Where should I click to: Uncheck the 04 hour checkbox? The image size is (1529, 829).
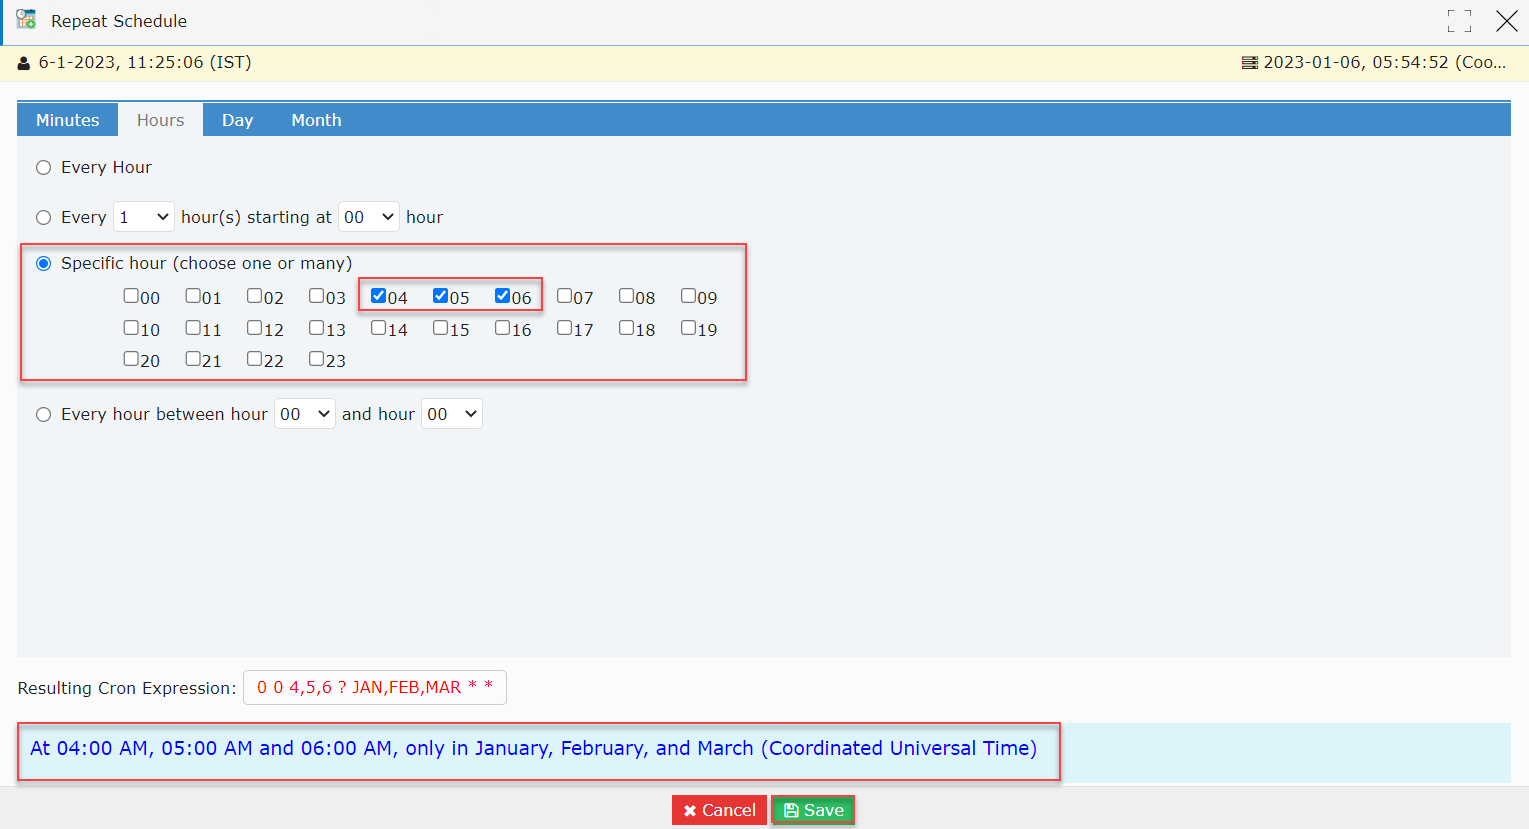378,296
